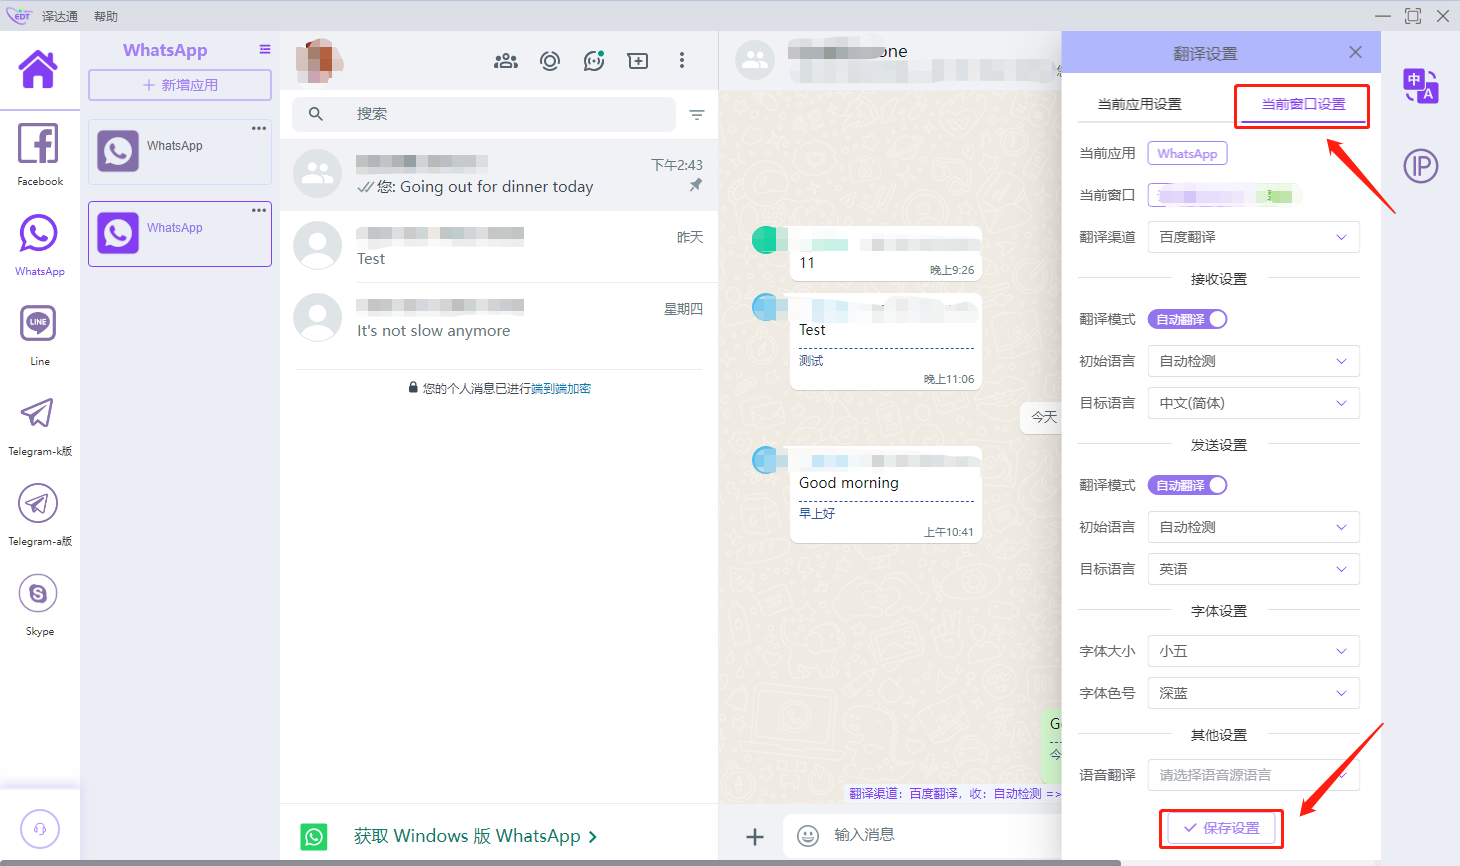This screenshot has width=1460, height=866.
Task: Switch to 当前应用设置 tab
Action: click(1139, 104)
